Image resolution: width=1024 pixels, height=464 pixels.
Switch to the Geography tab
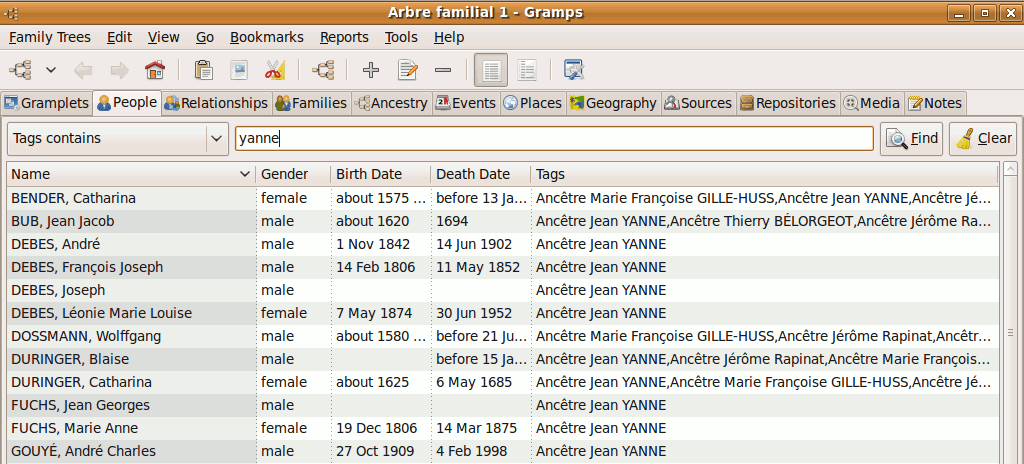pos(613,103)
